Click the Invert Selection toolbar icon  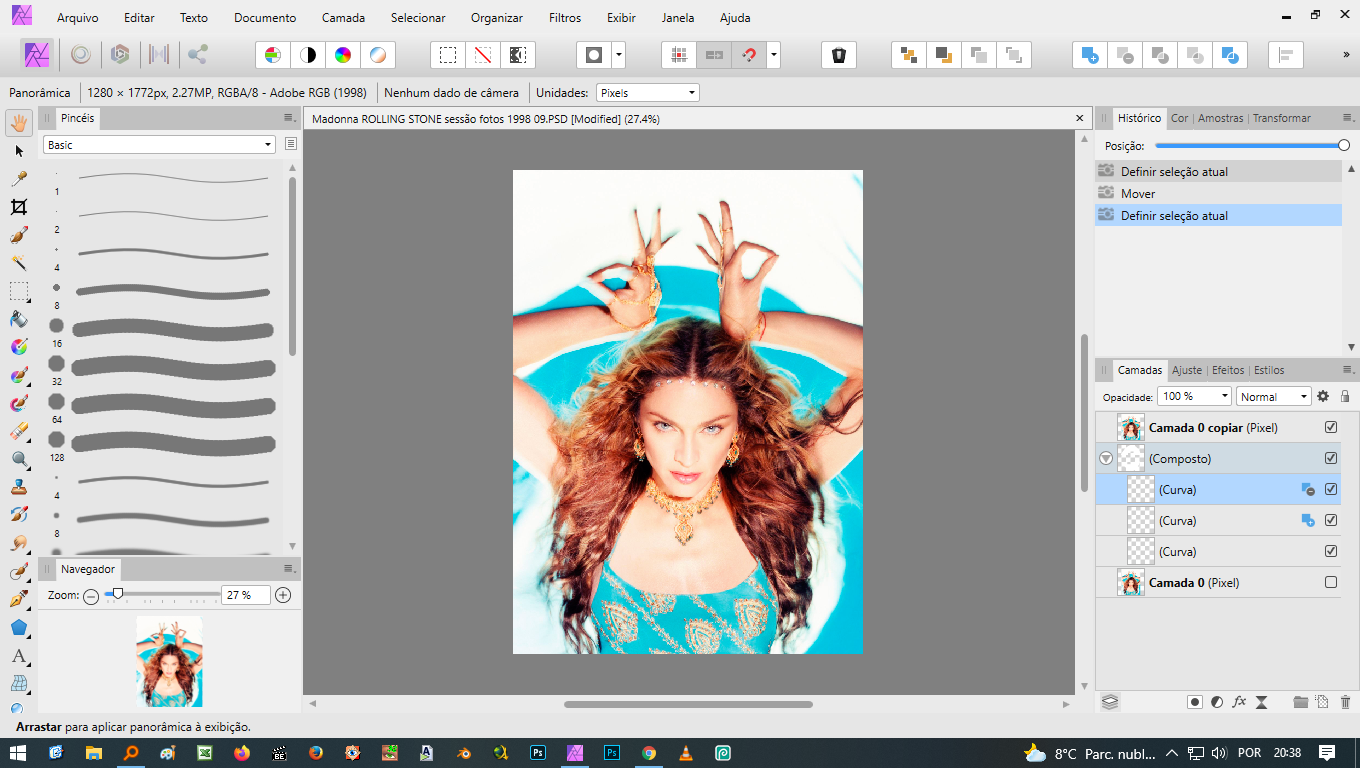point(518,55)
